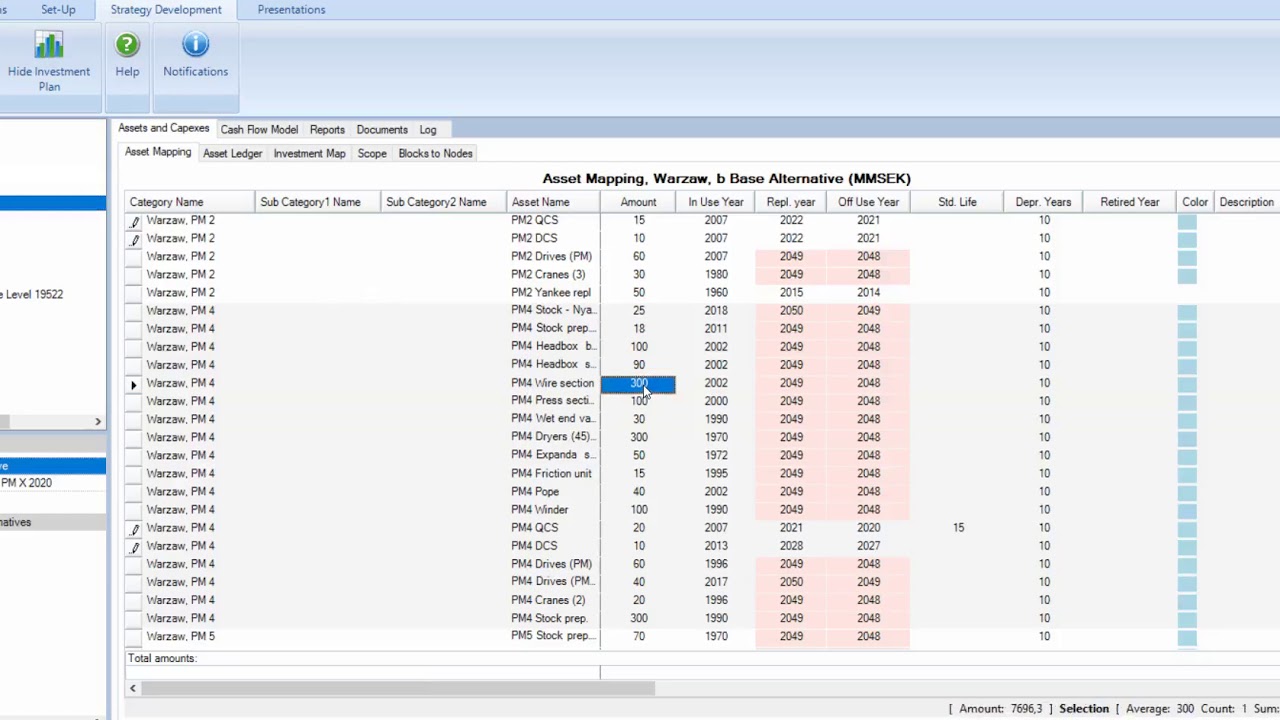
Task: Click Amount 18 for PM4 Stock prep.
Action: (x=638, y=329)
